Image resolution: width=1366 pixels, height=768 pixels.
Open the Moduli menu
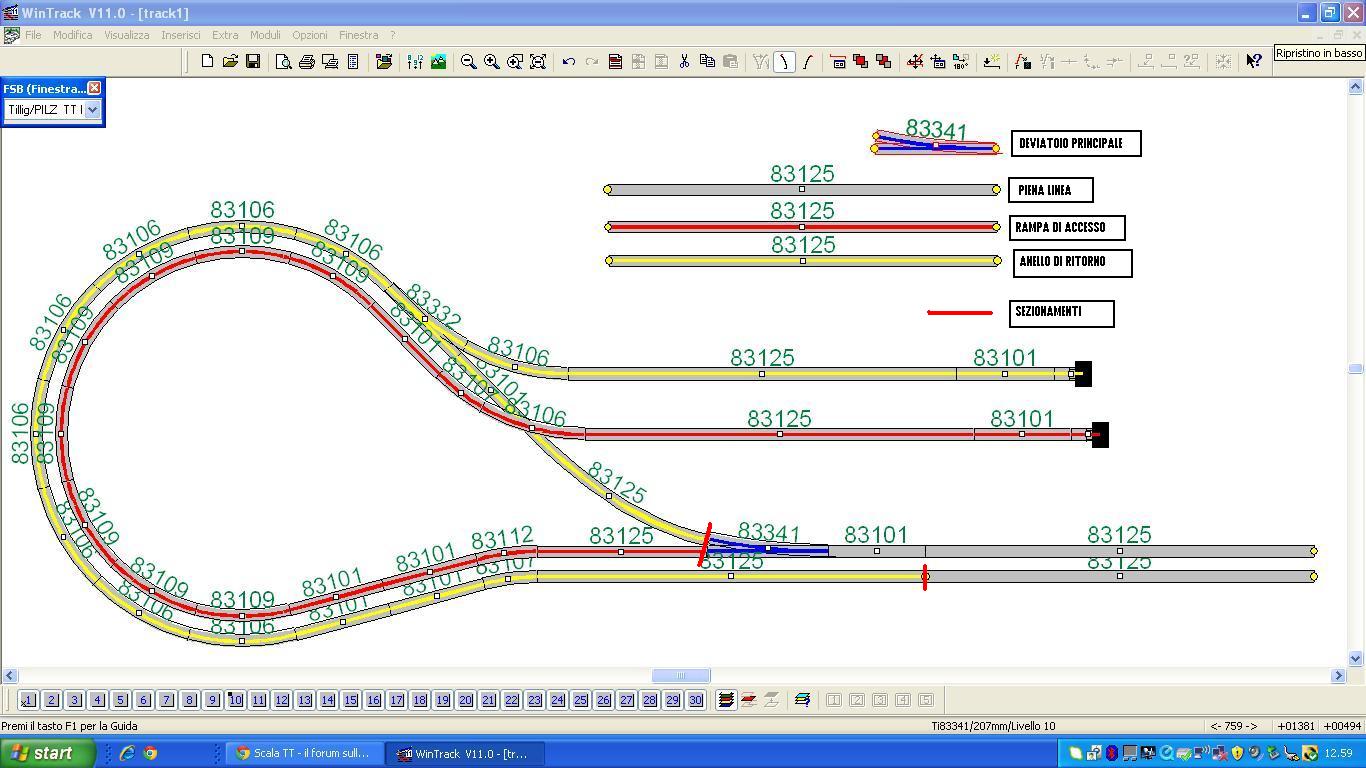(265, 35)
